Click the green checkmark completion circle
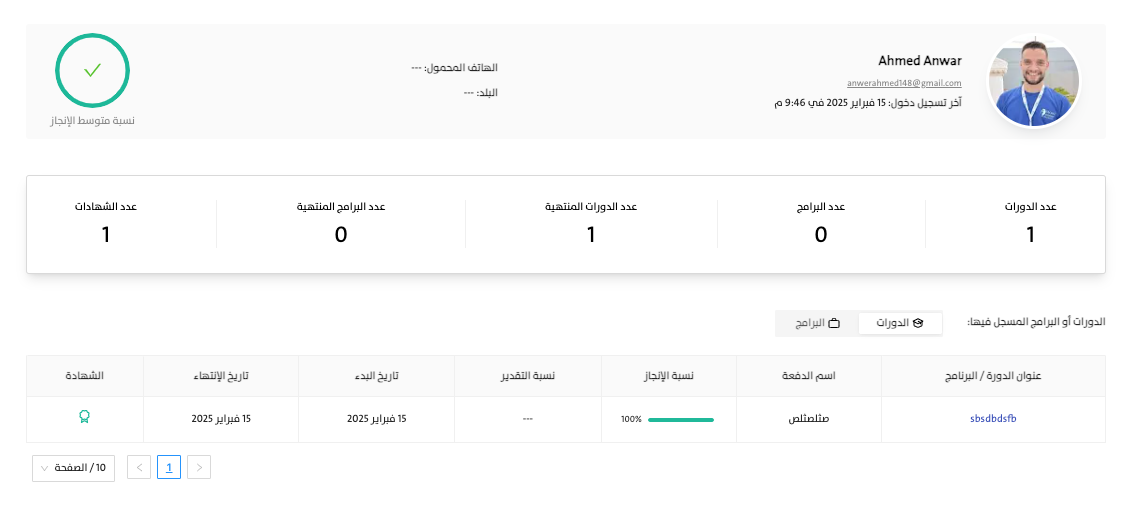1139x508 pixels. click(93, 71)
